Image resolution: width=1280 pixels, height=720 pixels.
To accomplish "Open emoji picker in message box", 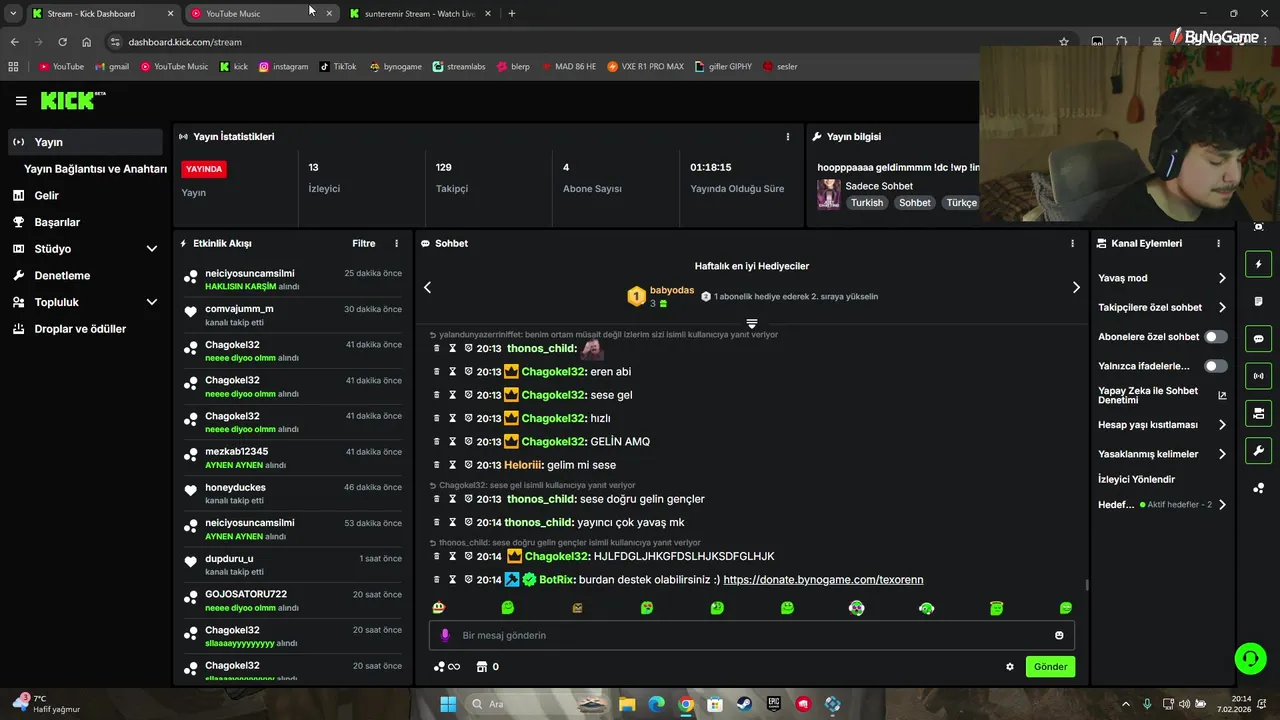I will tap(1059, 635).
